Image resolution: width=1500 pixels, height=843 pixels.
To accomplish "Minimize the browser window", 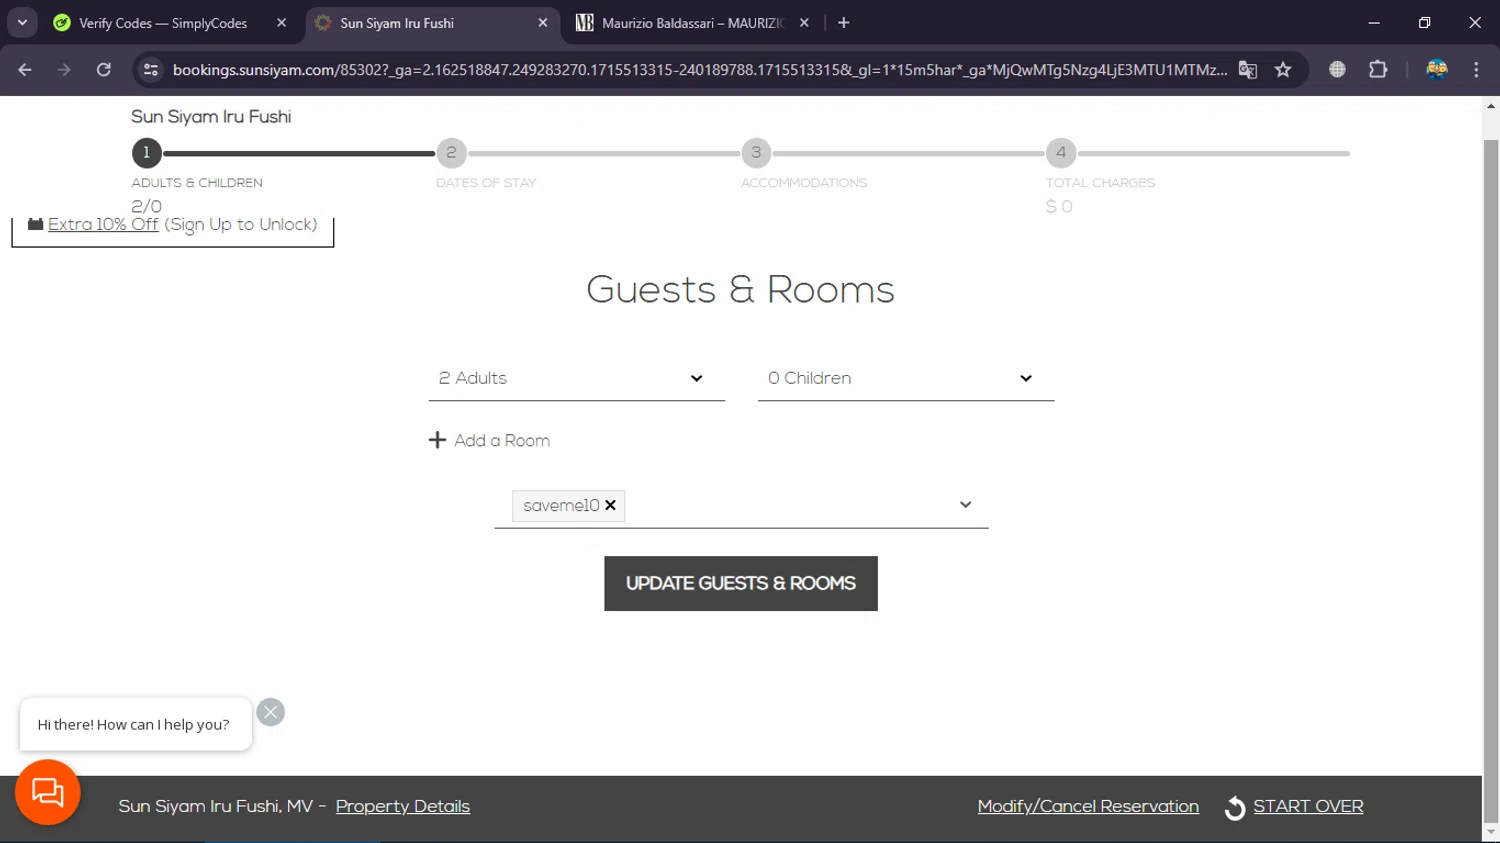I will [x=1374, y=23].
